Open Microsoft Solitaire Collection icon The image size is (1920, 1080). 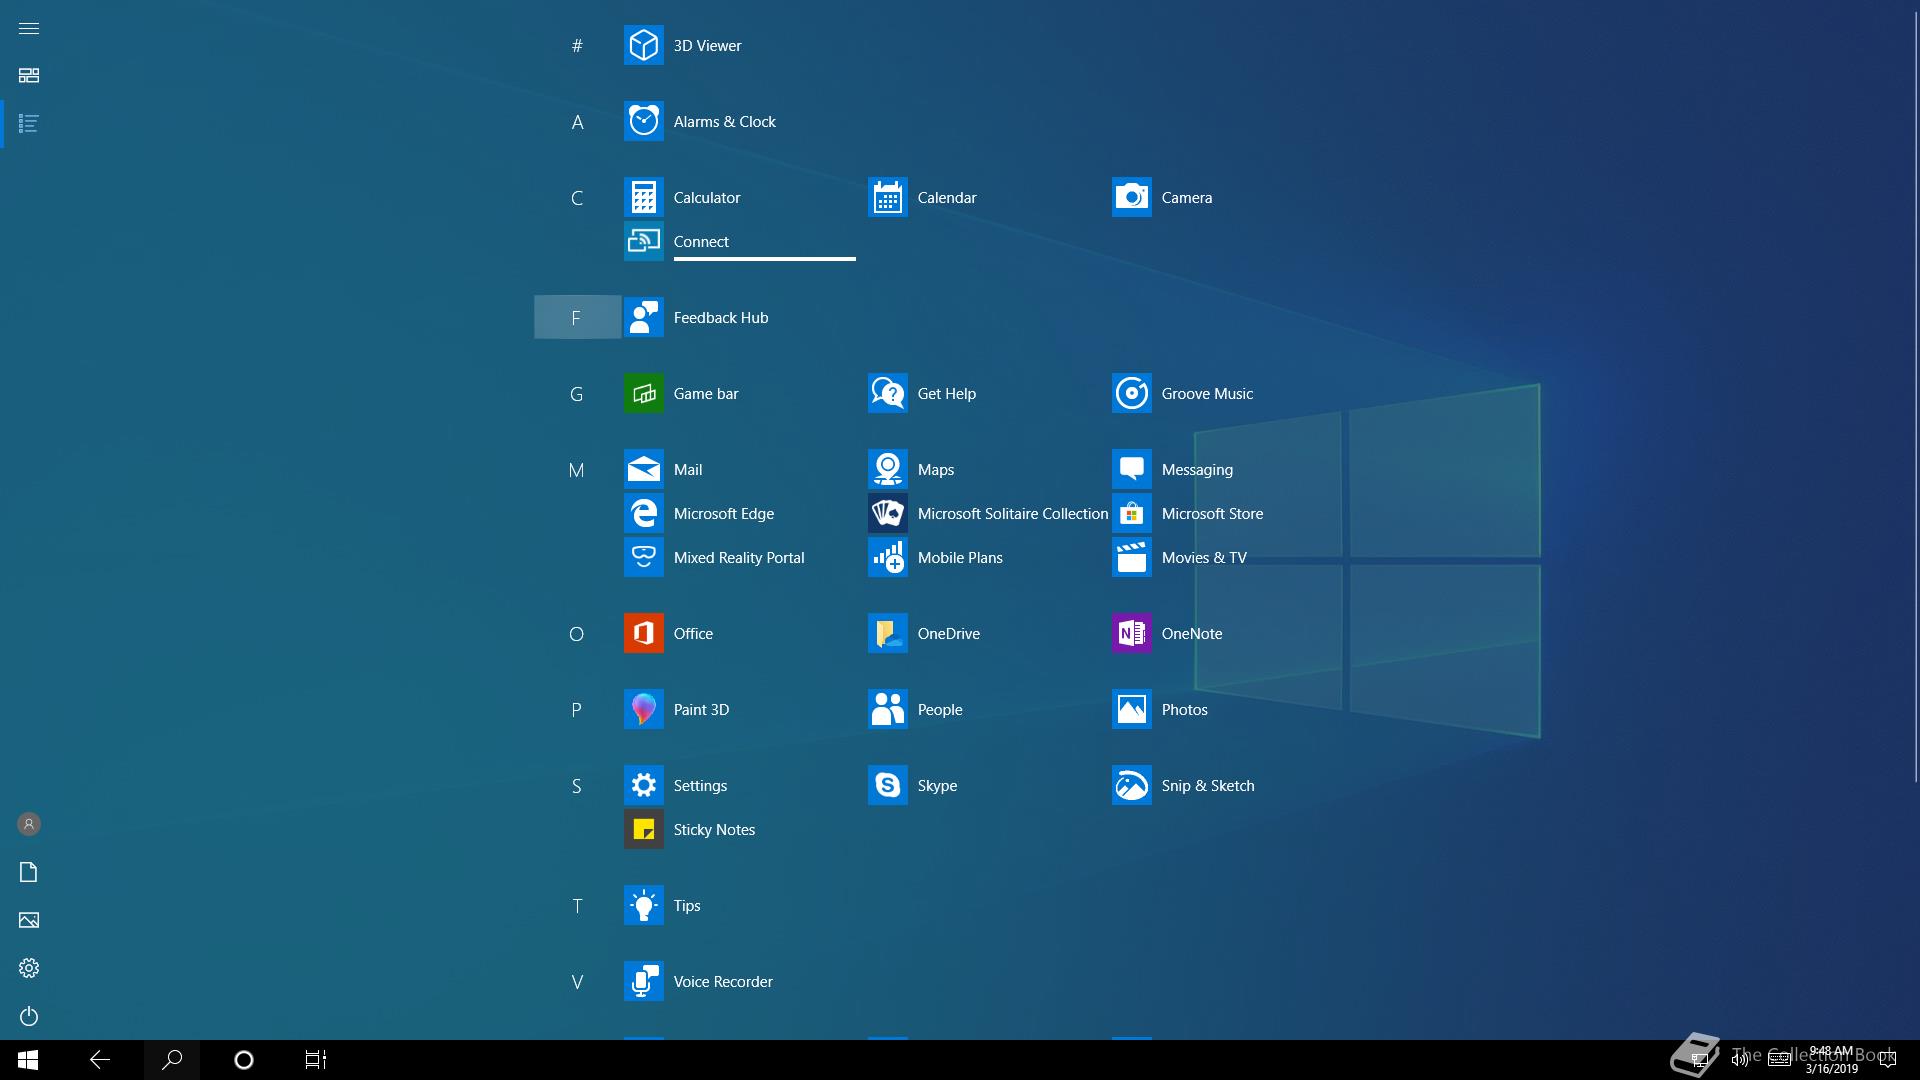click(887, 513)
